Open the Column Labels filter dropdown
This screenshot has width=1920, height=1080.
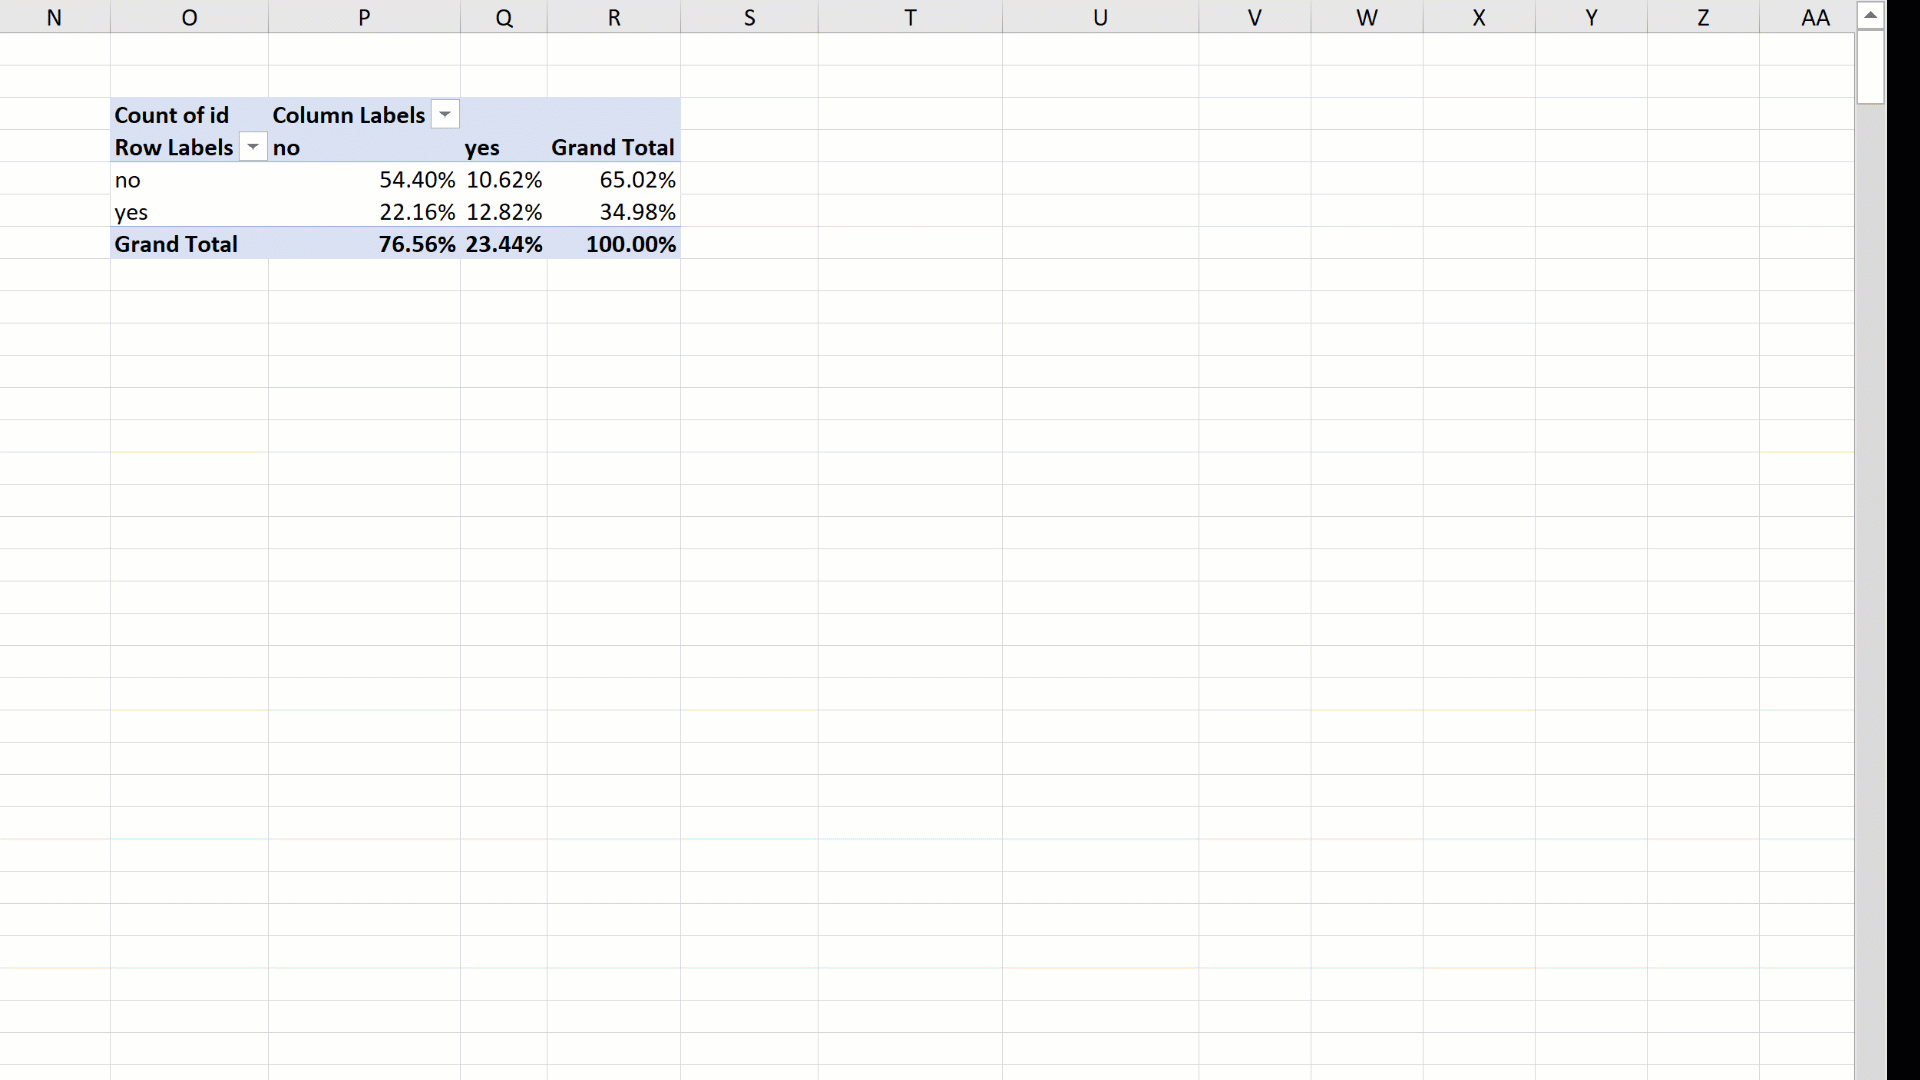click(445, 115)
